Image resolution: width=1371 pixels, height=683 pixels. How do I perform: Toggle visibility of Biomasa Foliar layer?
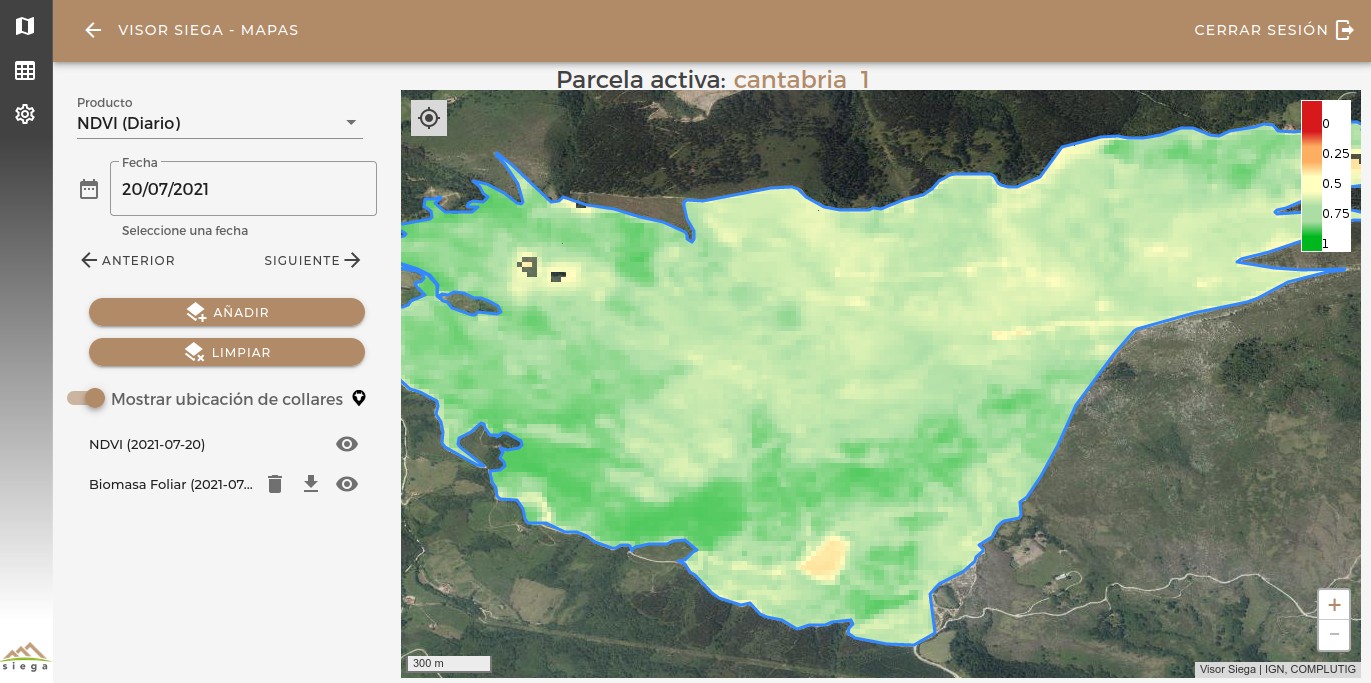click(347, 484)
